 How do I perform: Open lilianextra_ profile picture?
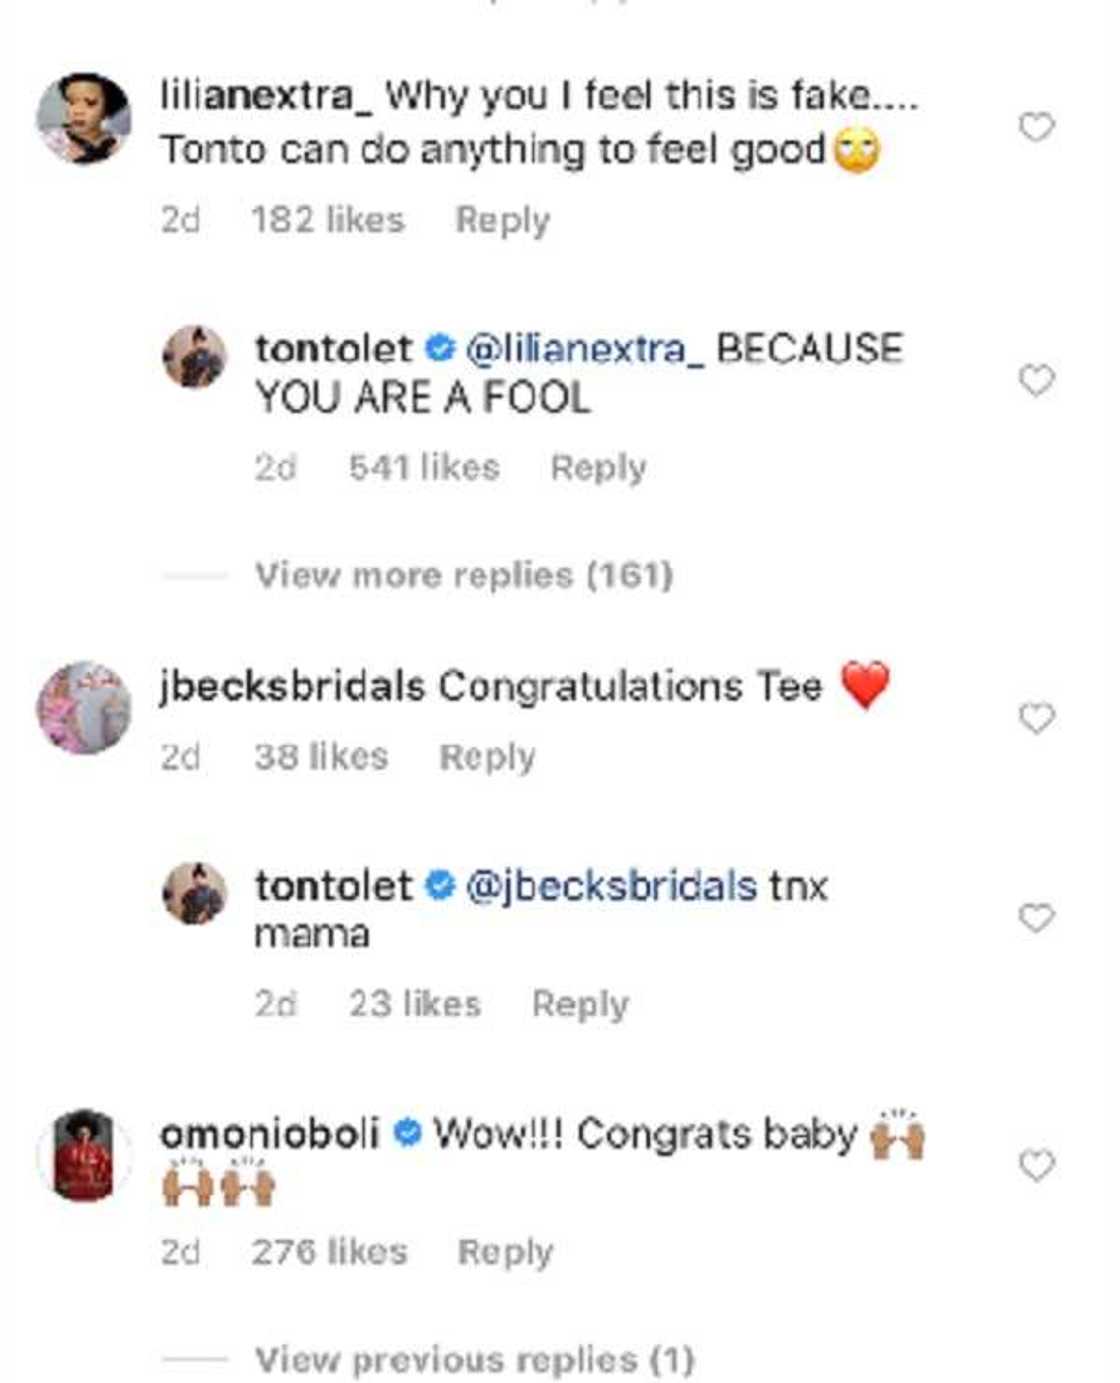pos(84,118)
